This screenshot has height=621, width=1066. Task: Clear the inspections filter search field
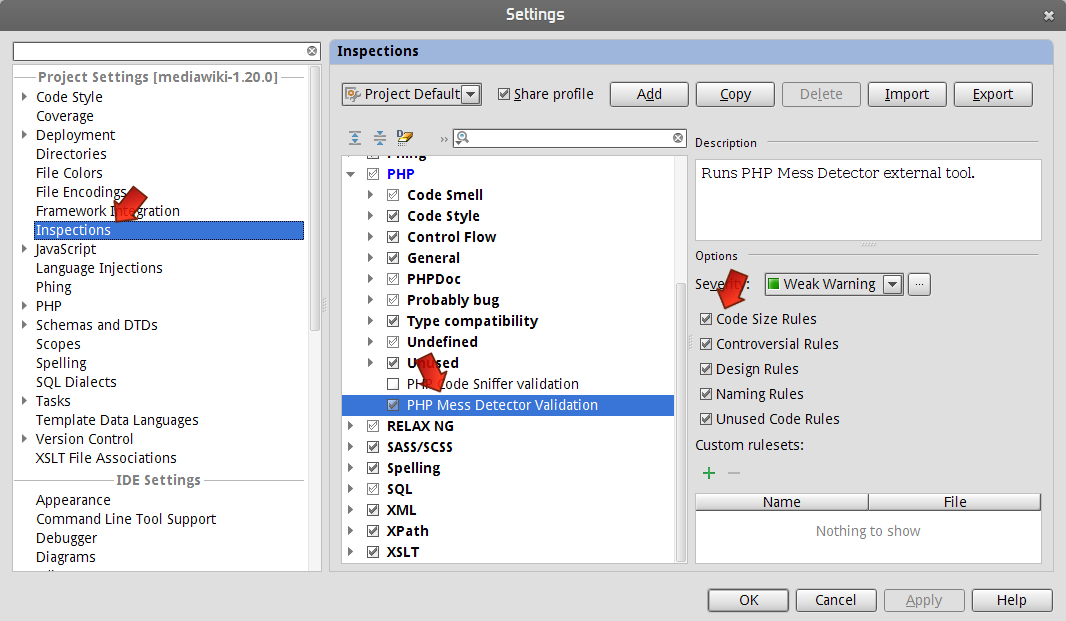678,138
